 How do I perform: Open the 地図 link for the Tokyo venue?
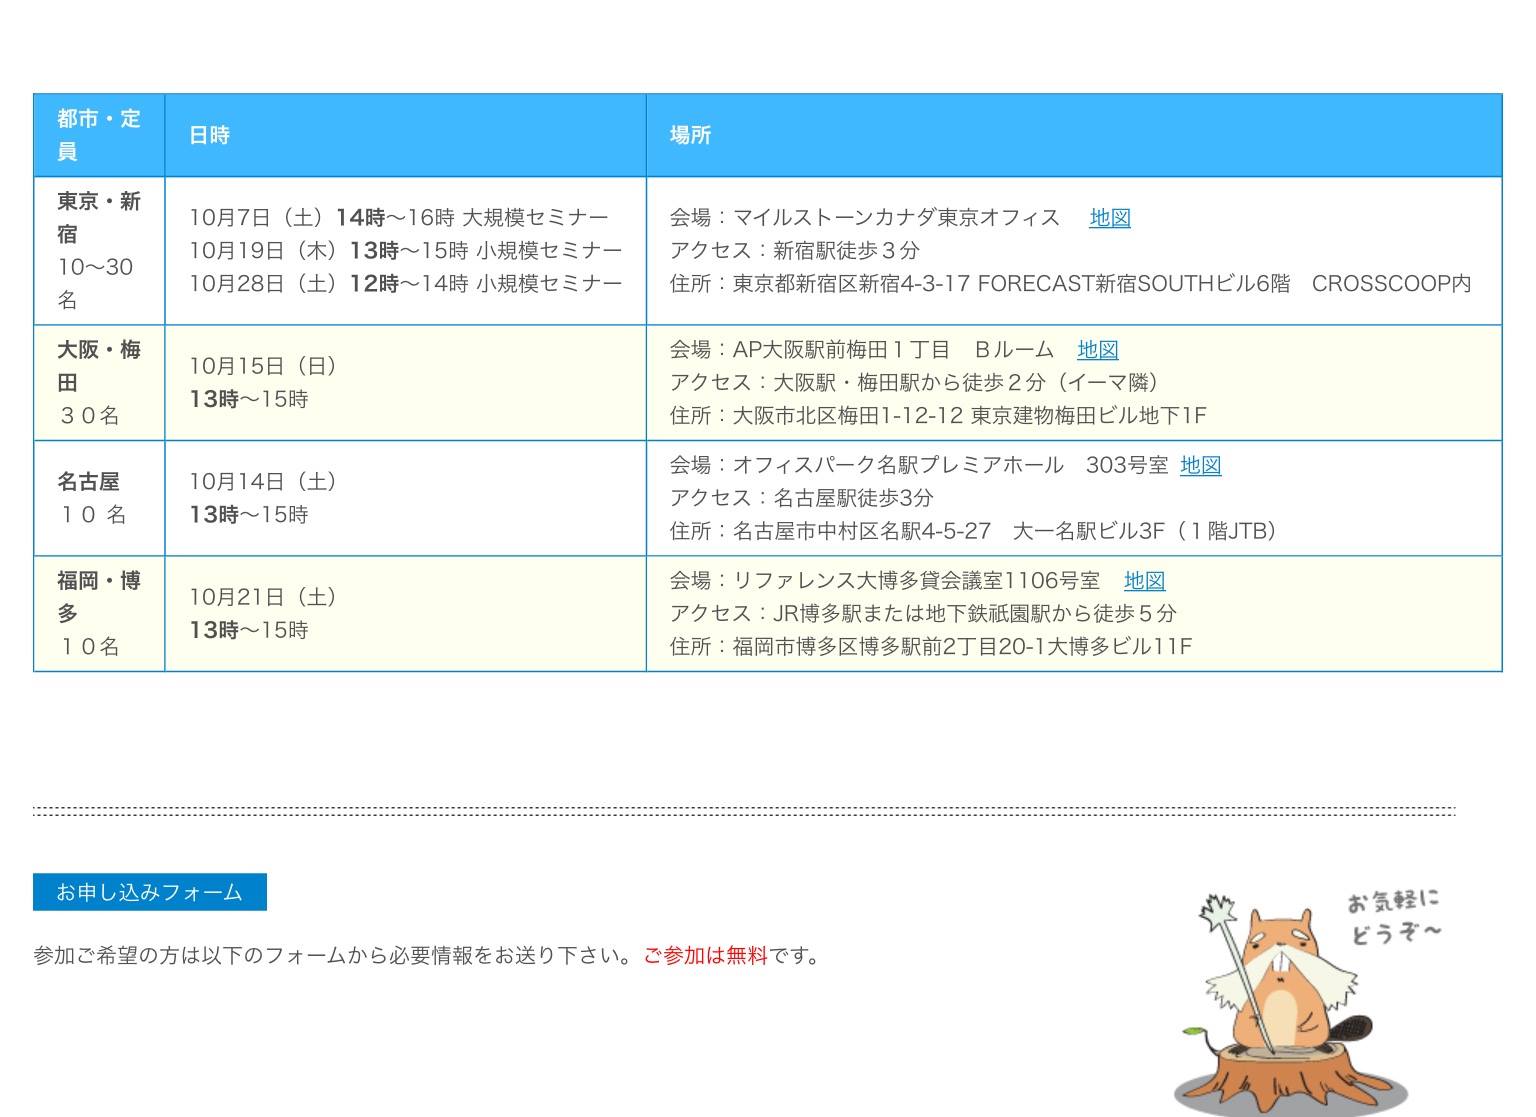1109,218
